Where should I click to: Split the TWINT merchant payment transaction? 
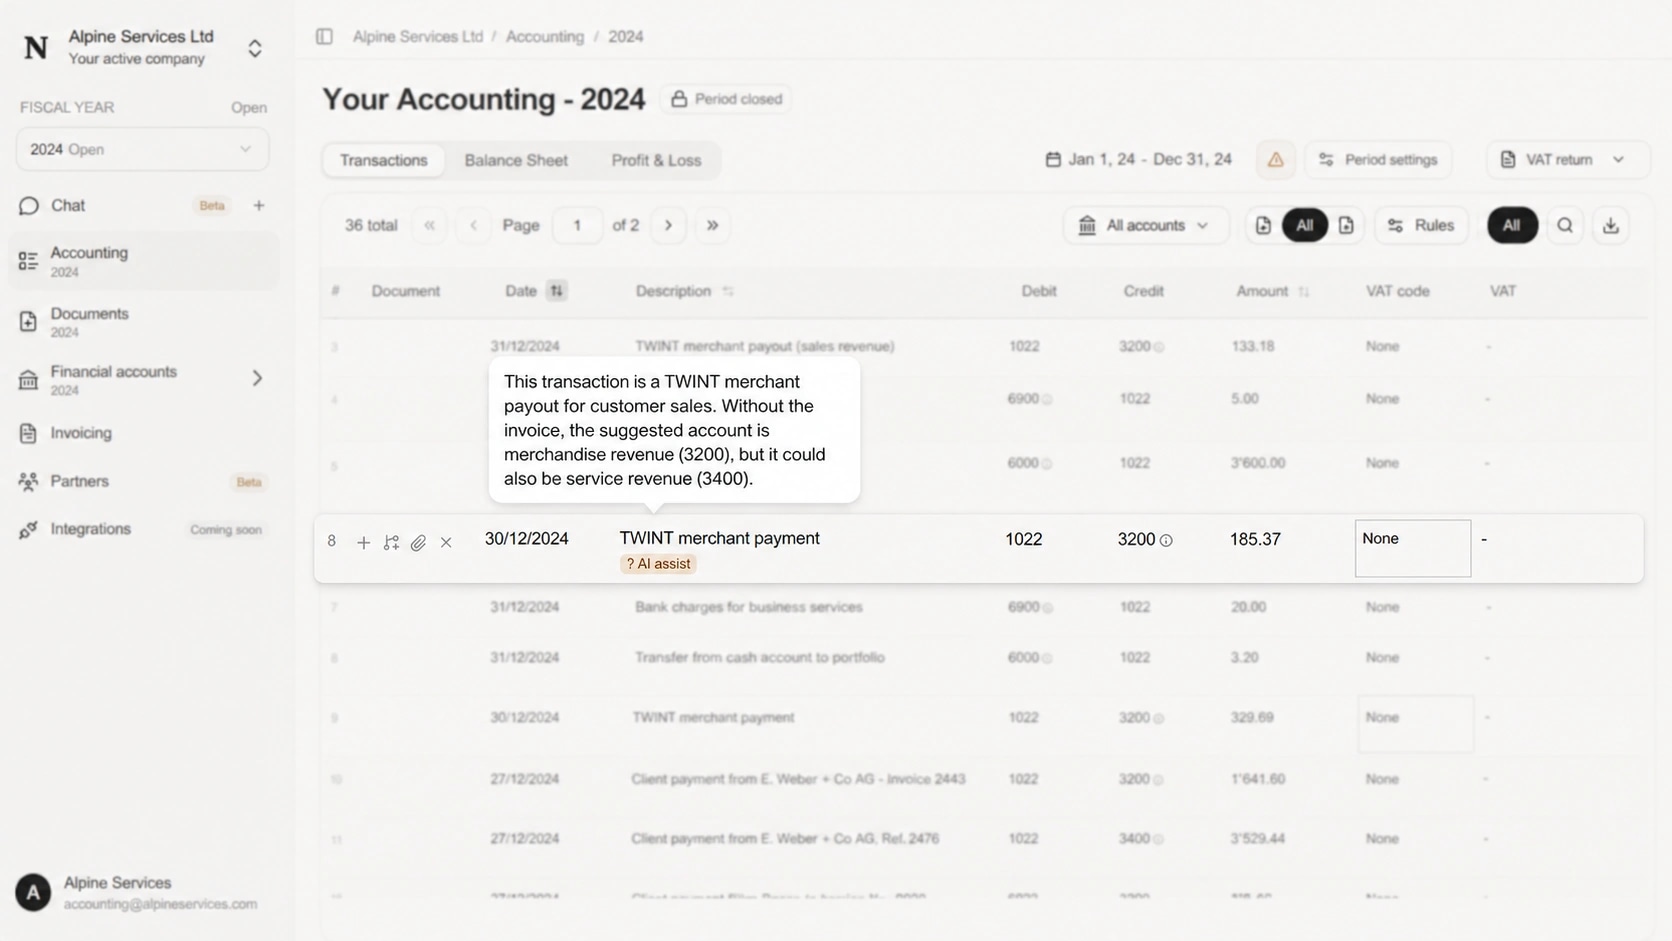coord(391,543)
